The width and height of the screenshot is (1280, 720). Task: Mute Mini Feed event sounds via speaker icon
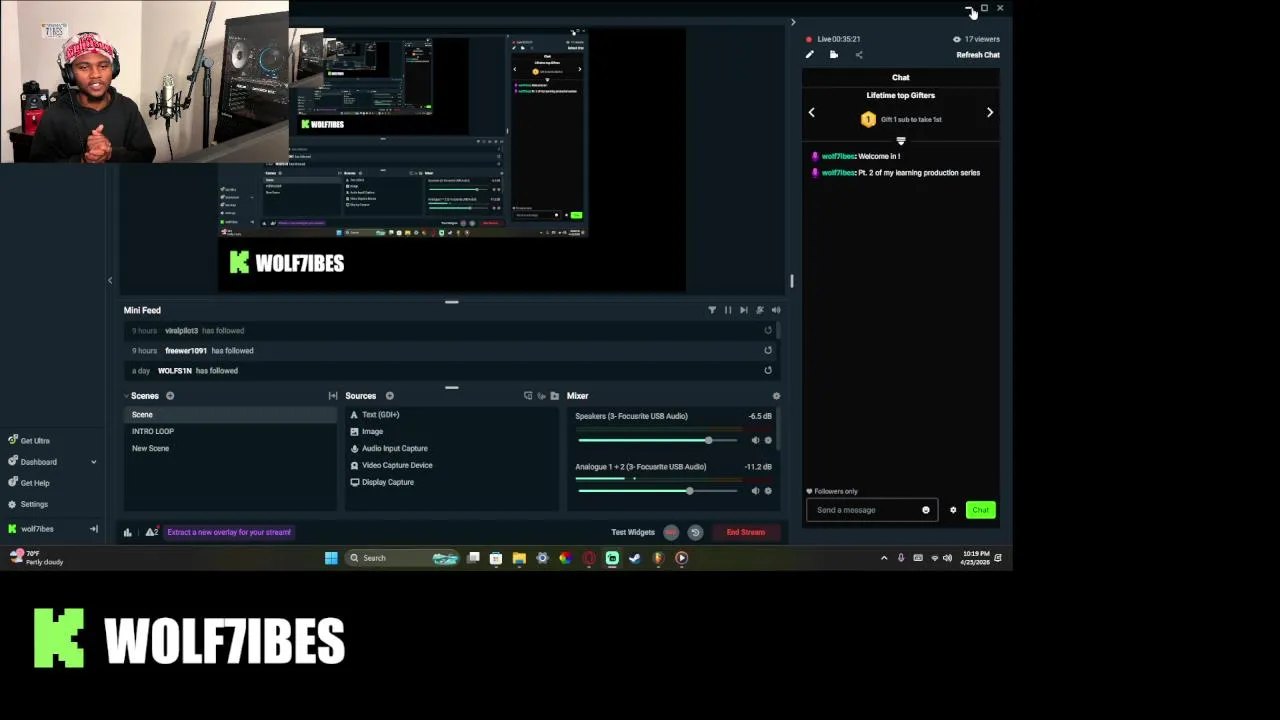[776, 310]
